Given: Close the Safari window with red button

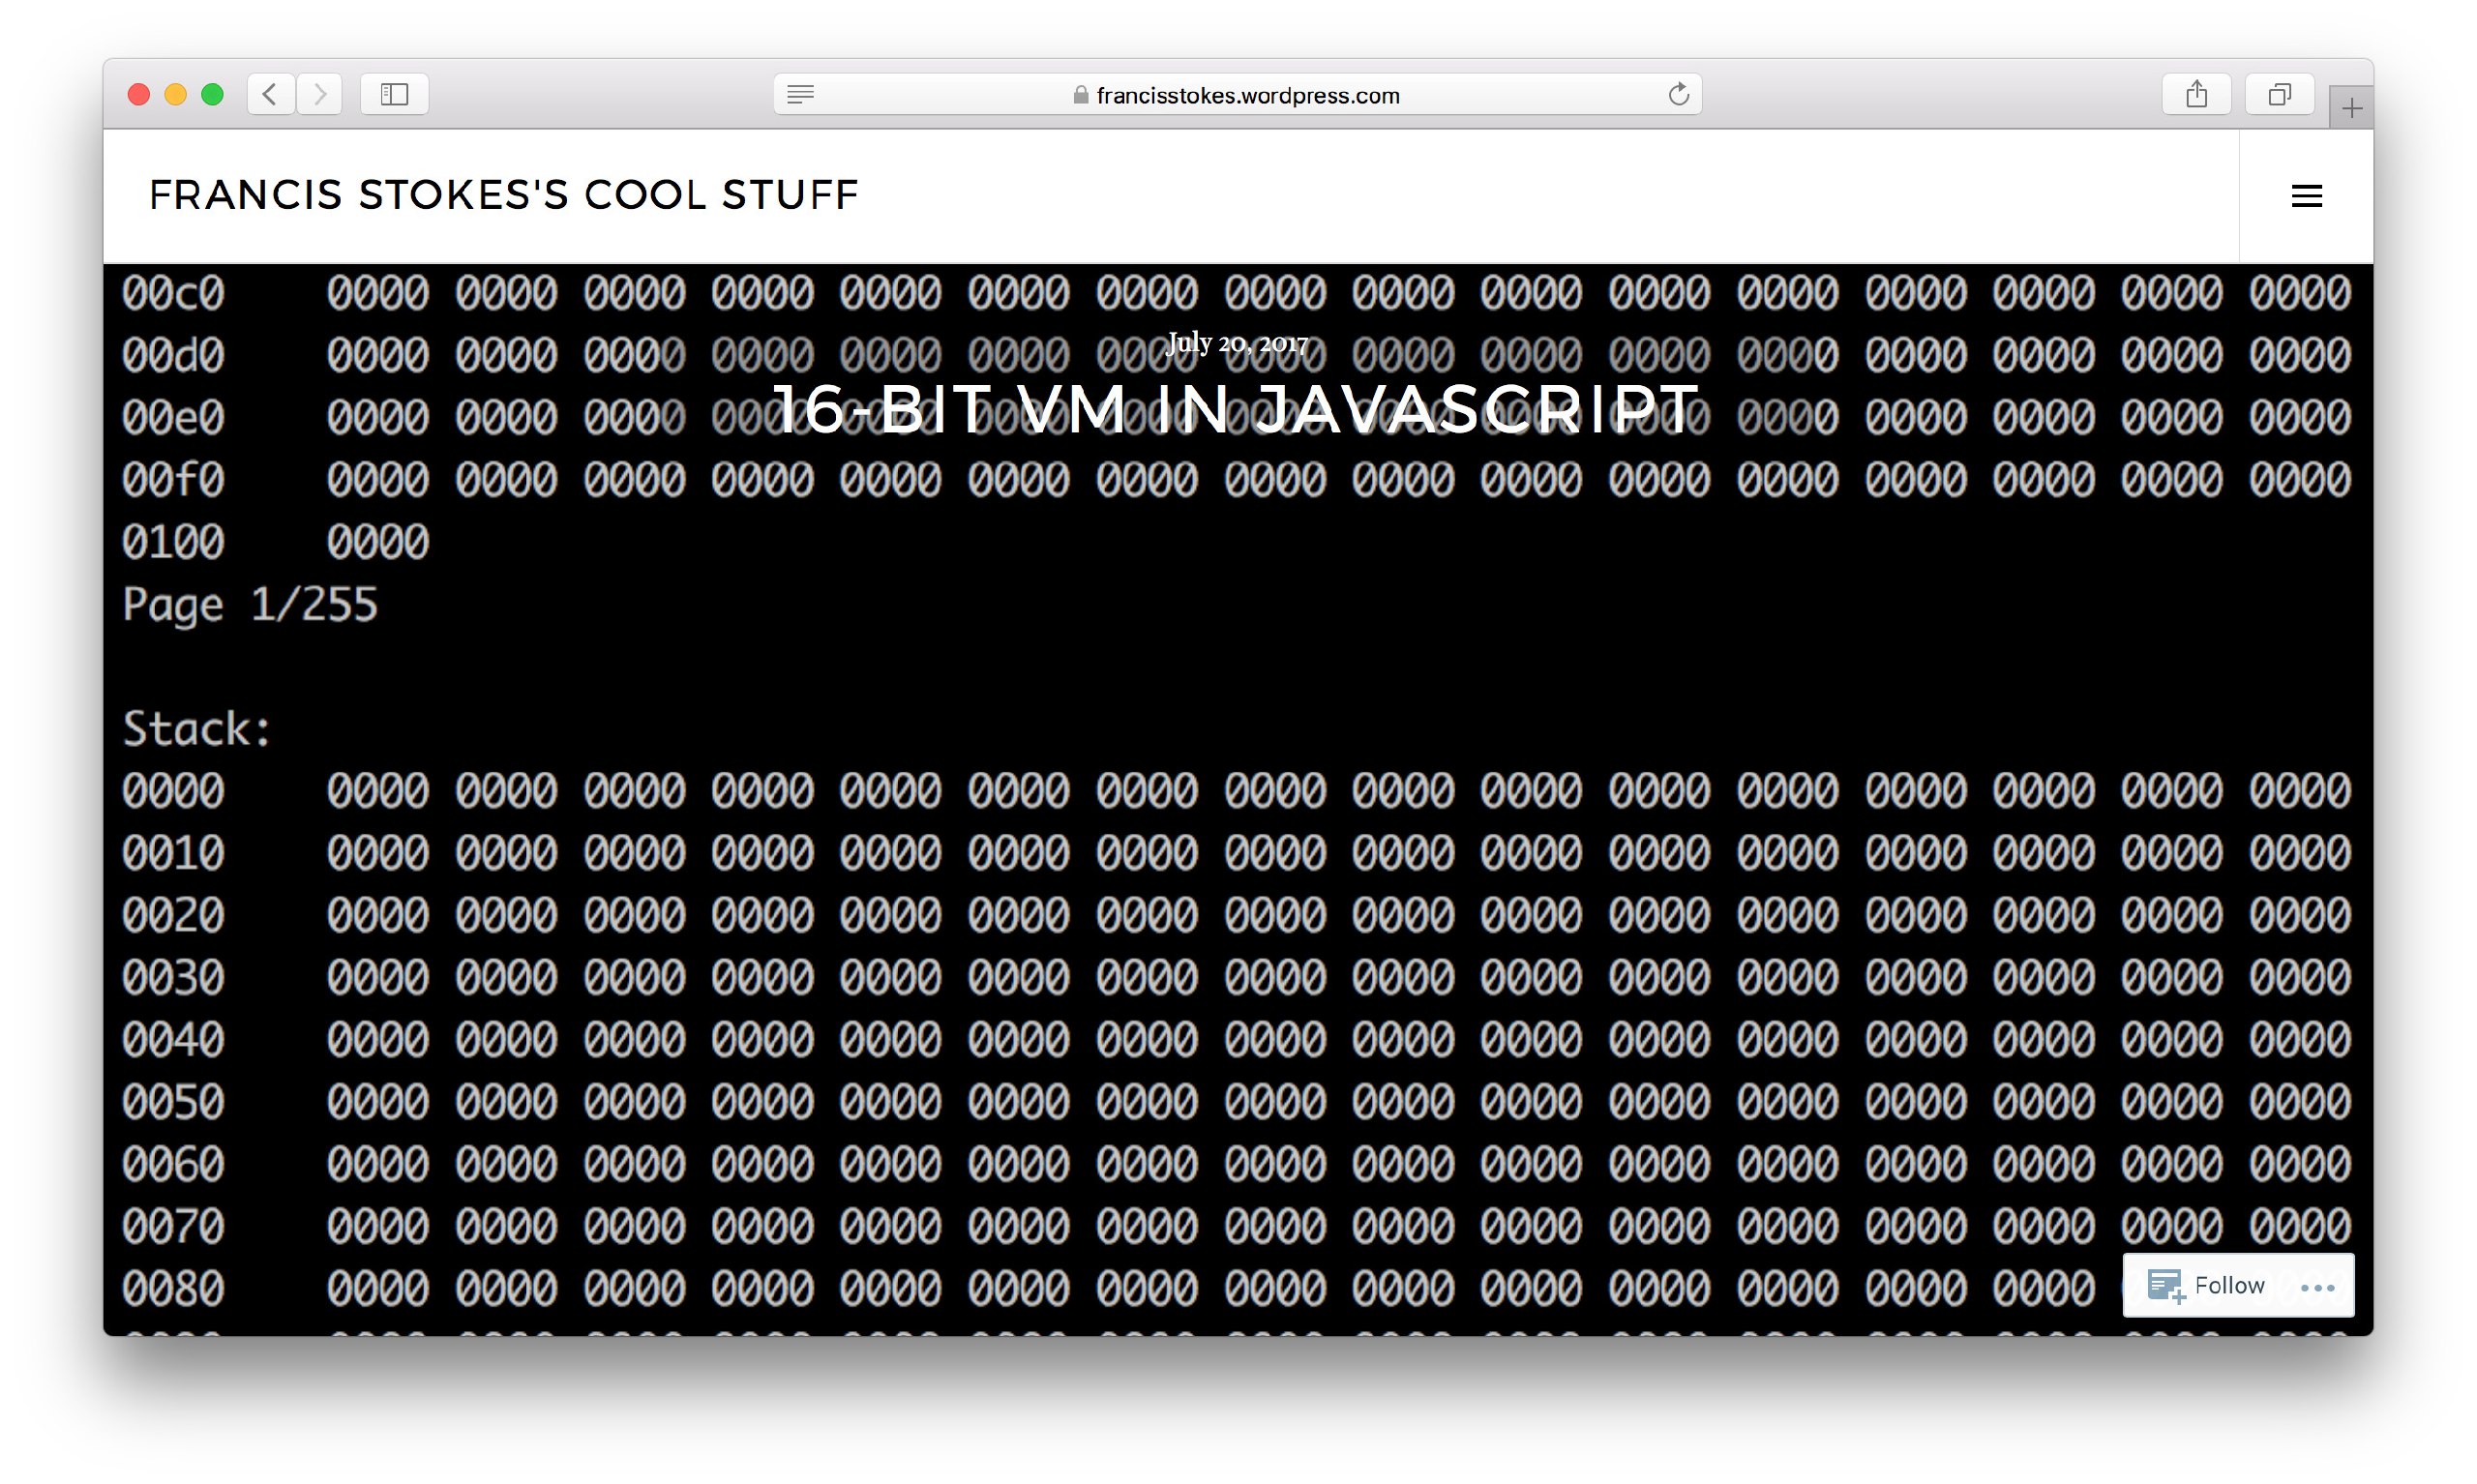Looking at the screenshot, I should 139,94.
